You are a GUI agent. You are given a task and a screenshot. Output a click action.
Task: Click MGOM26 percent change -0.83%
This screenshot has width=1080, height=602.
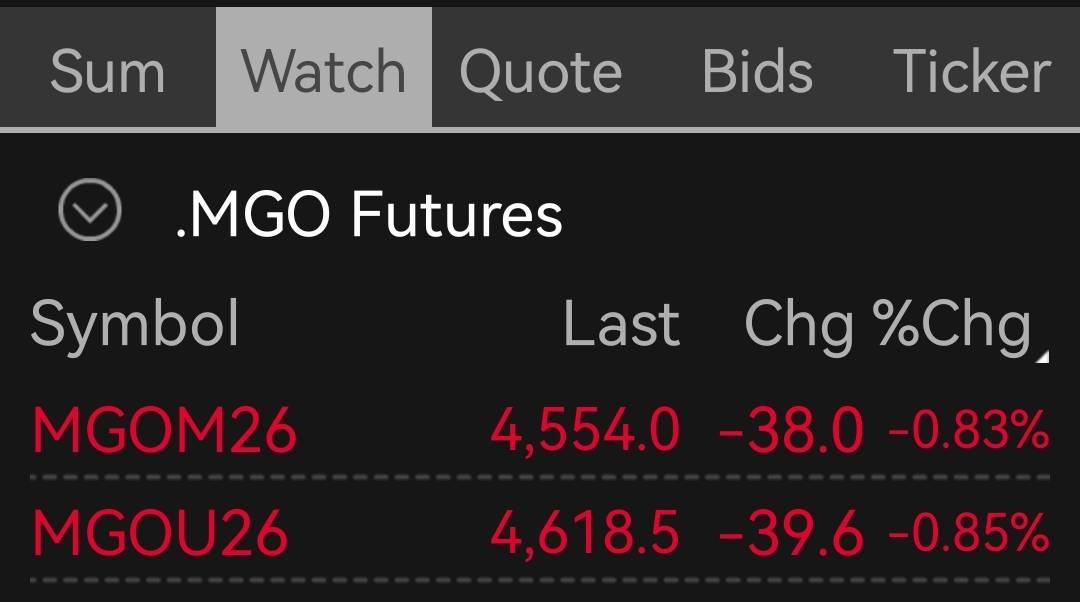click(x=969, y=430)
